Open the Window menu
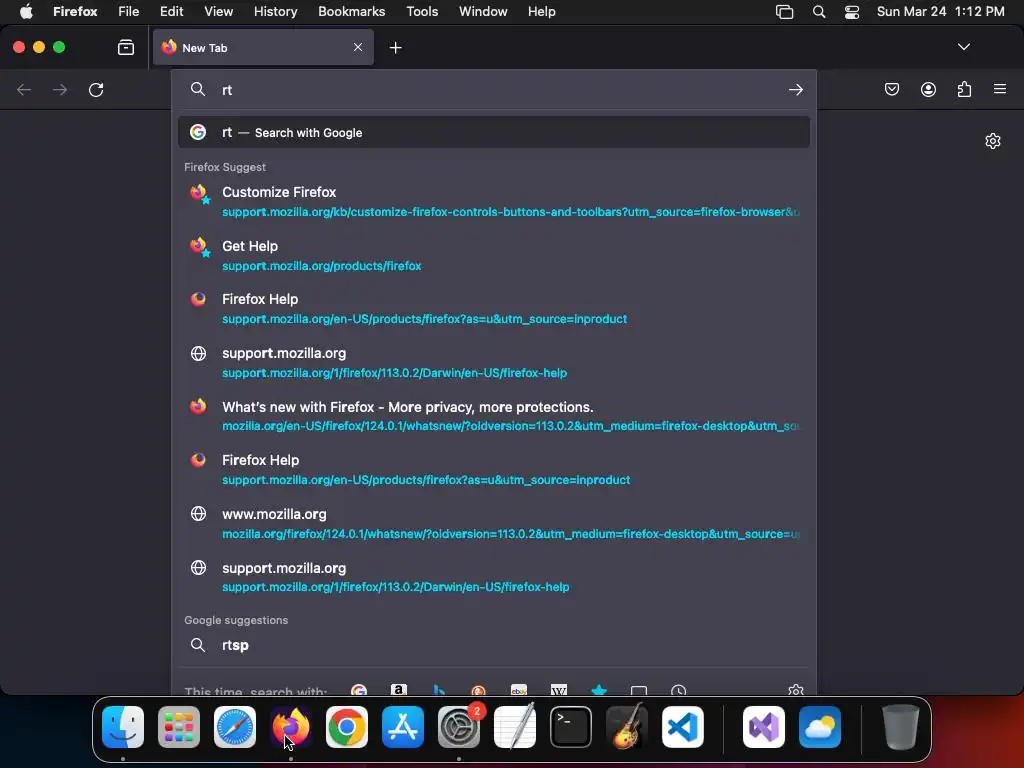 483,11
